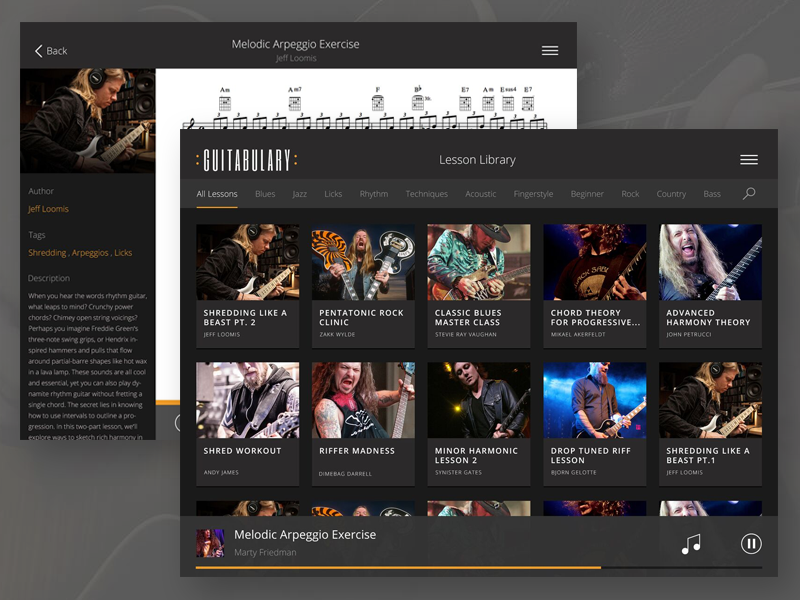
Task: Click the Jeff Loomis photo in lesson window
Action: 88,120
